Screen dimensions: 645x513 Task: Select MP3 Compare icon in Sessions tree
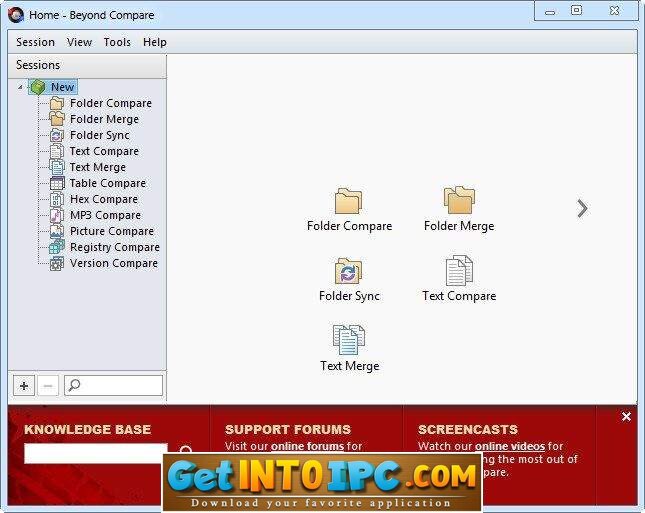pos(57,215)
